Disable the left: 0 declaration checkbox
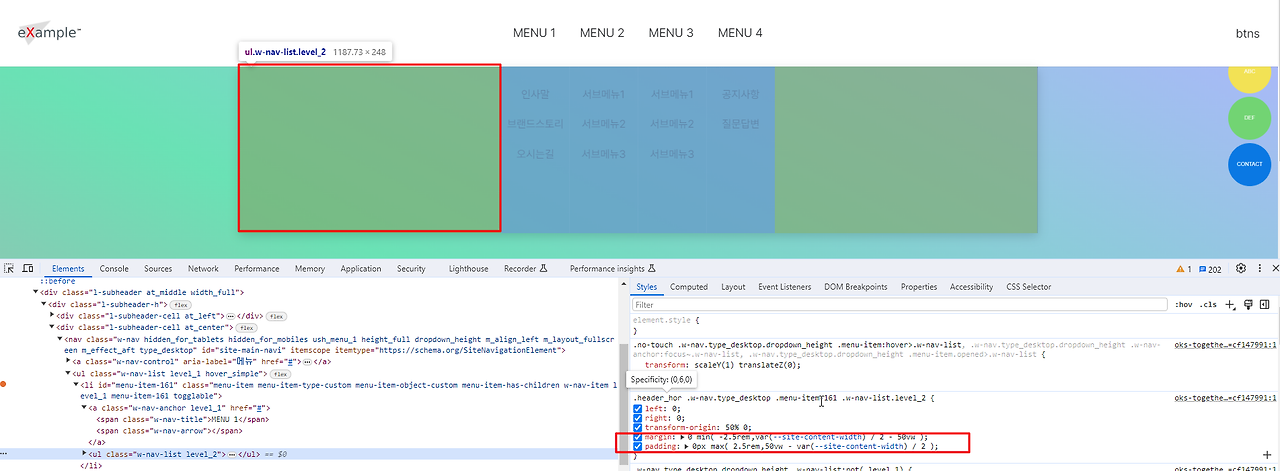 [638, 408]
